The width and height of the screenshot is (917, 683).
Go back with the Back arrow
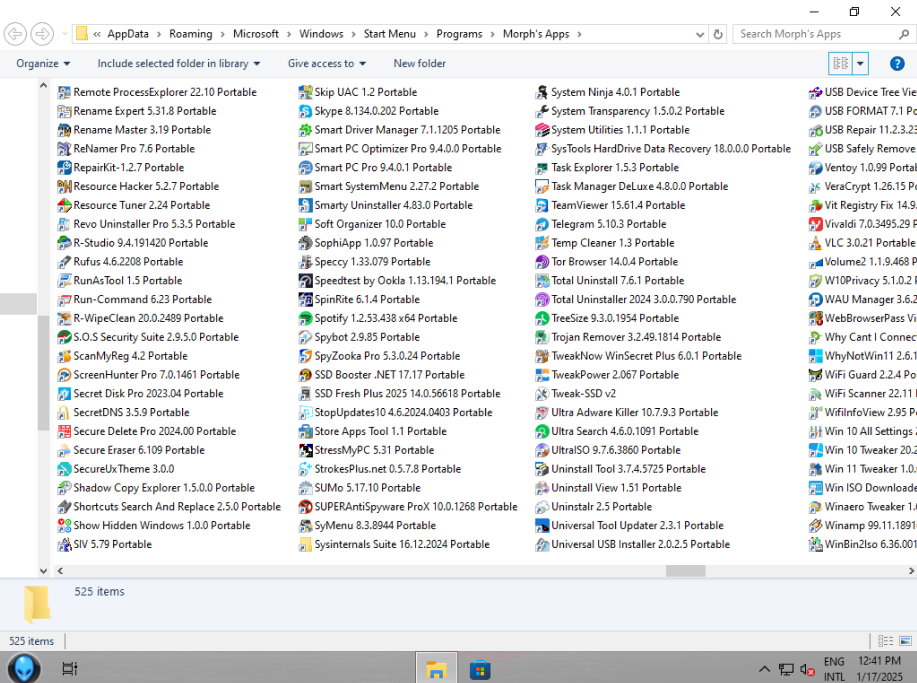[15, 34]
